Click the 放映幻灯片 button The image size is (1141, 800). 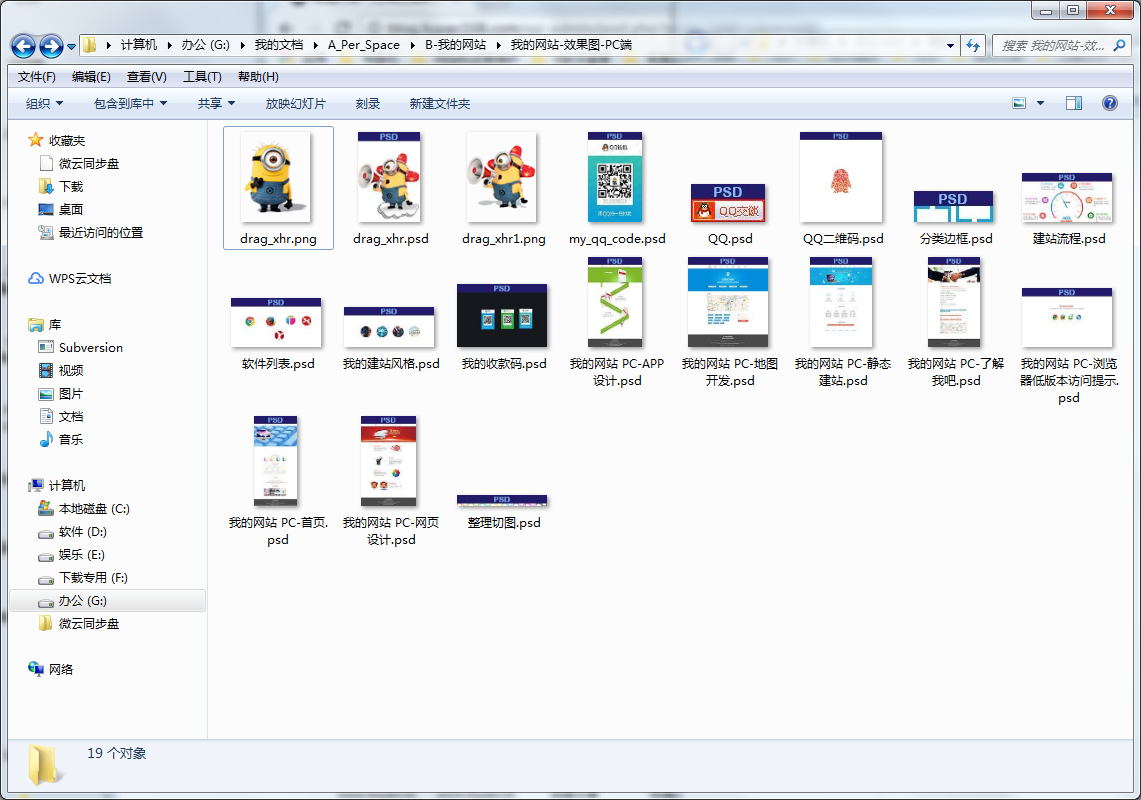click(x=295, y=103)
